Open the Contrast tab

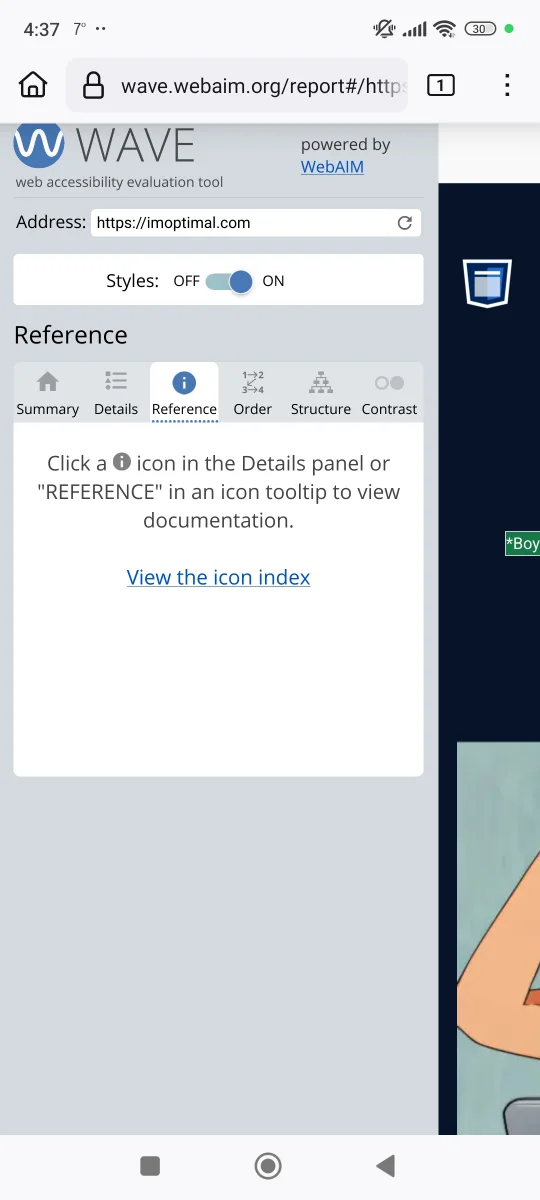point(389,393)
